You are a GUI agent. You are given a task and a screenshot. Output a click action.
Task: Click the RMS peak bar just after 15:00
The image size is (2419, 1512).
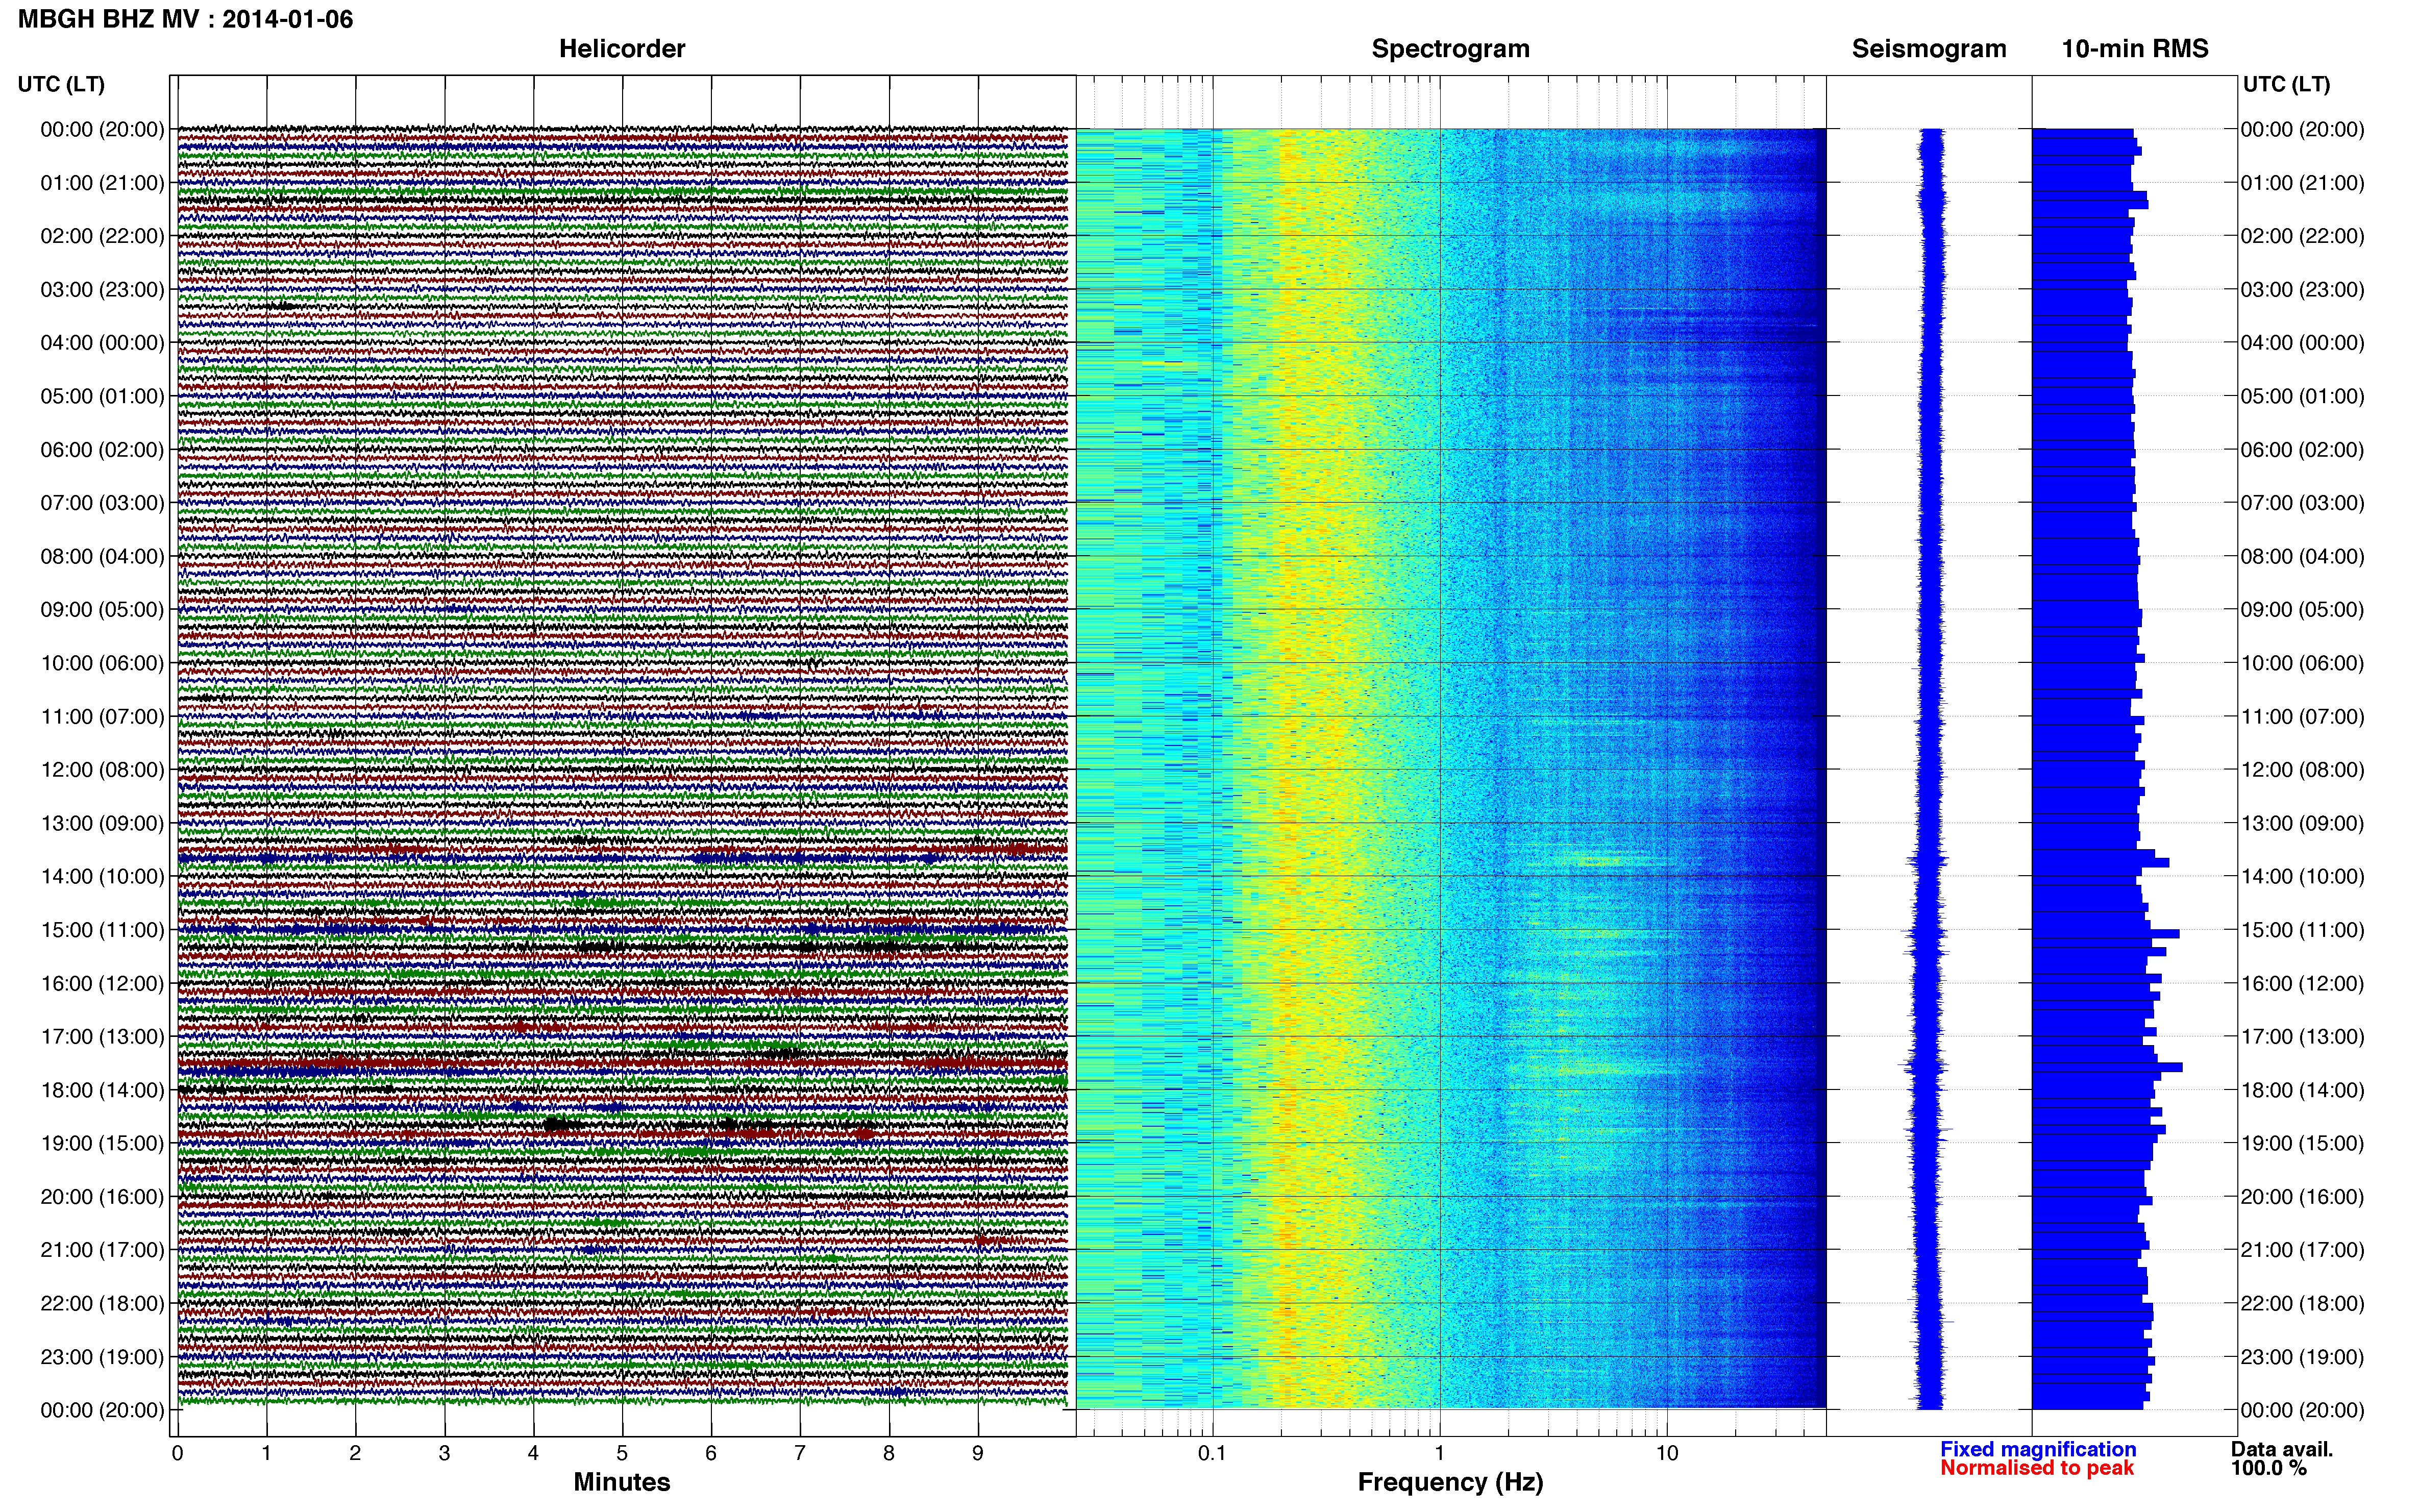click(2105, 934)
